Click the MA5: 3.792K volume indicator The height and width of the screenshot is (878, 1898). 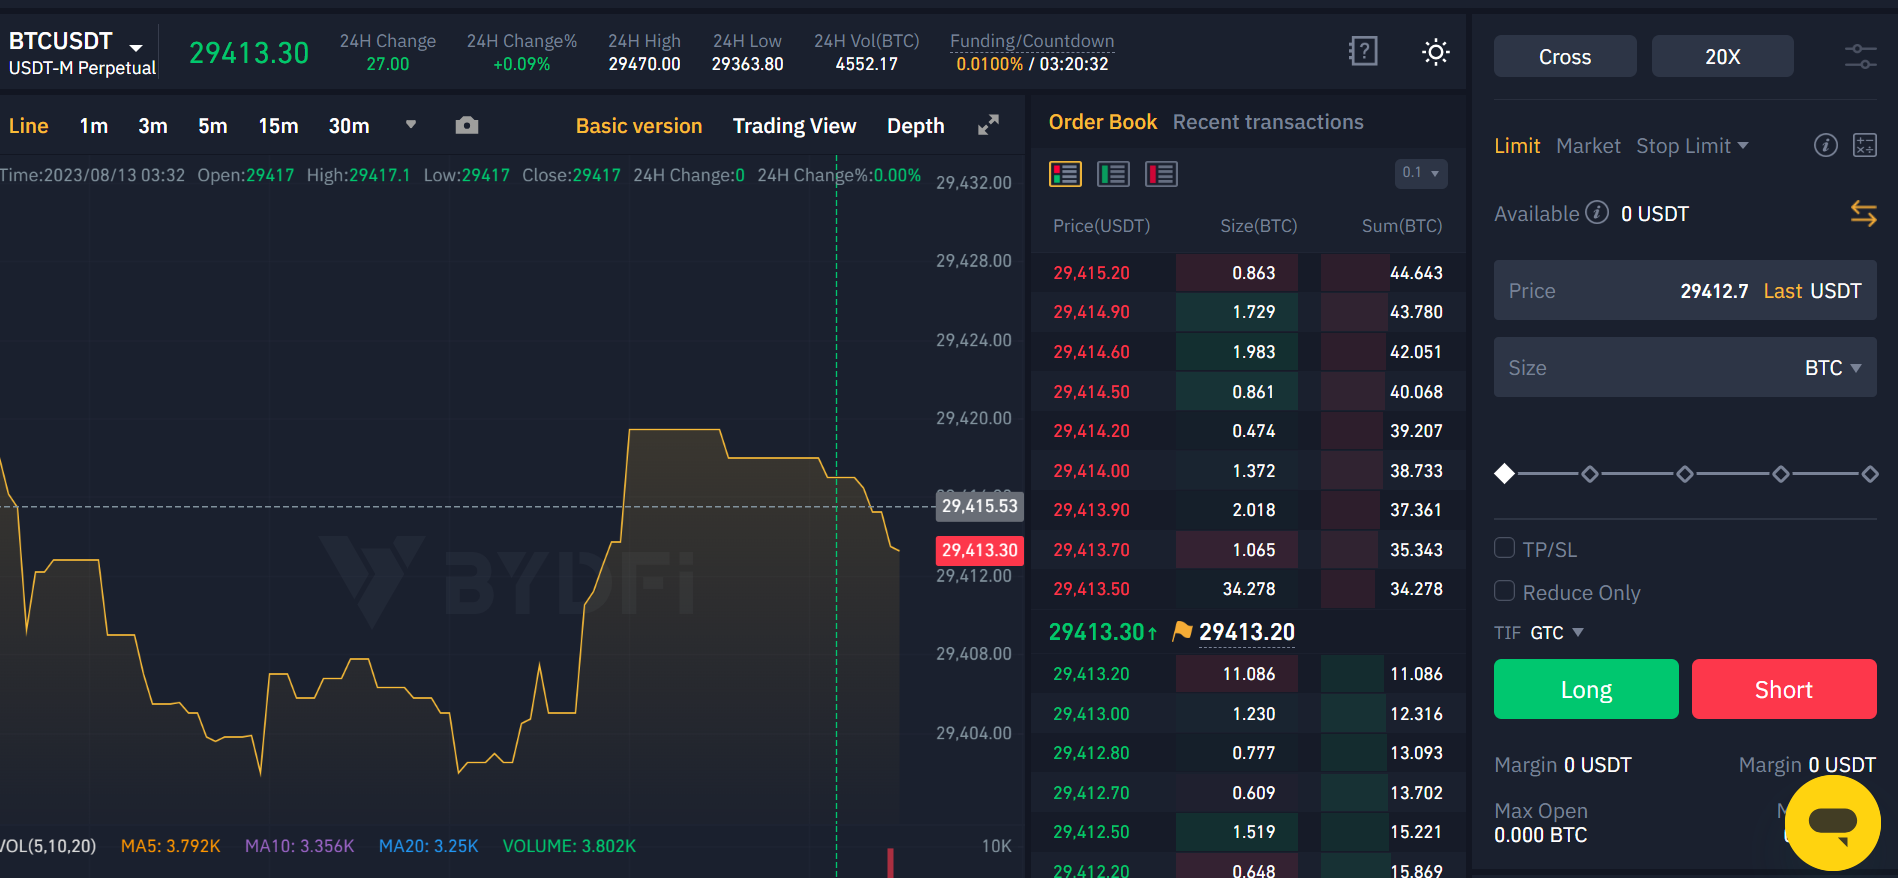(170, 846)
